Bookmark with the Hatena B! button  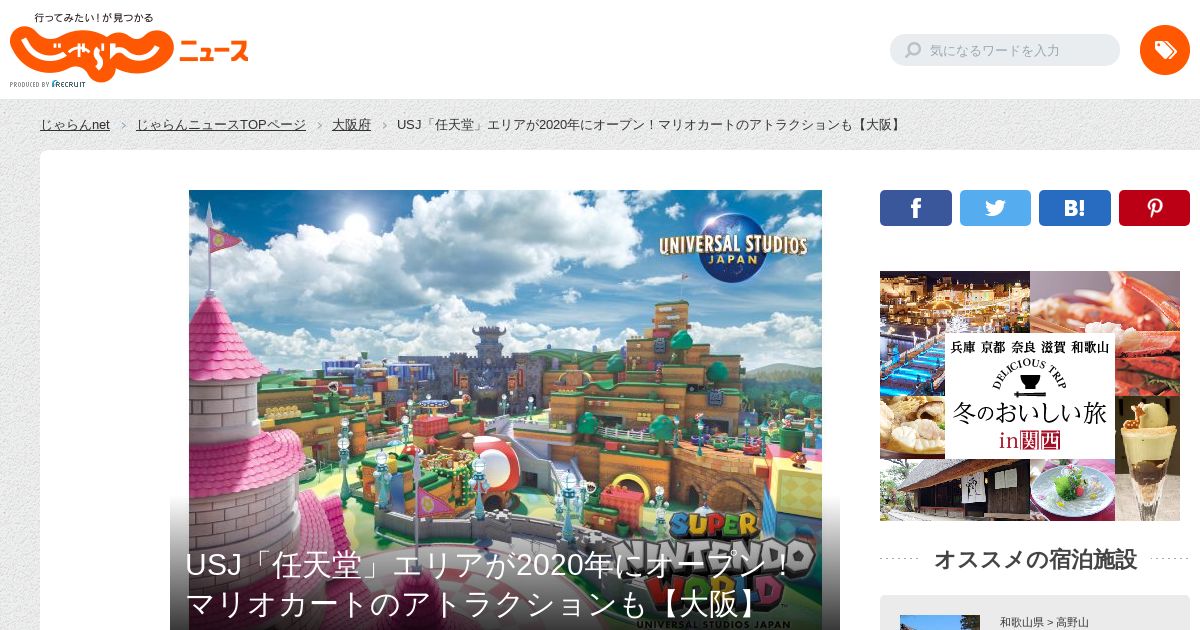pyautogui.click(x=1075, y=208)
